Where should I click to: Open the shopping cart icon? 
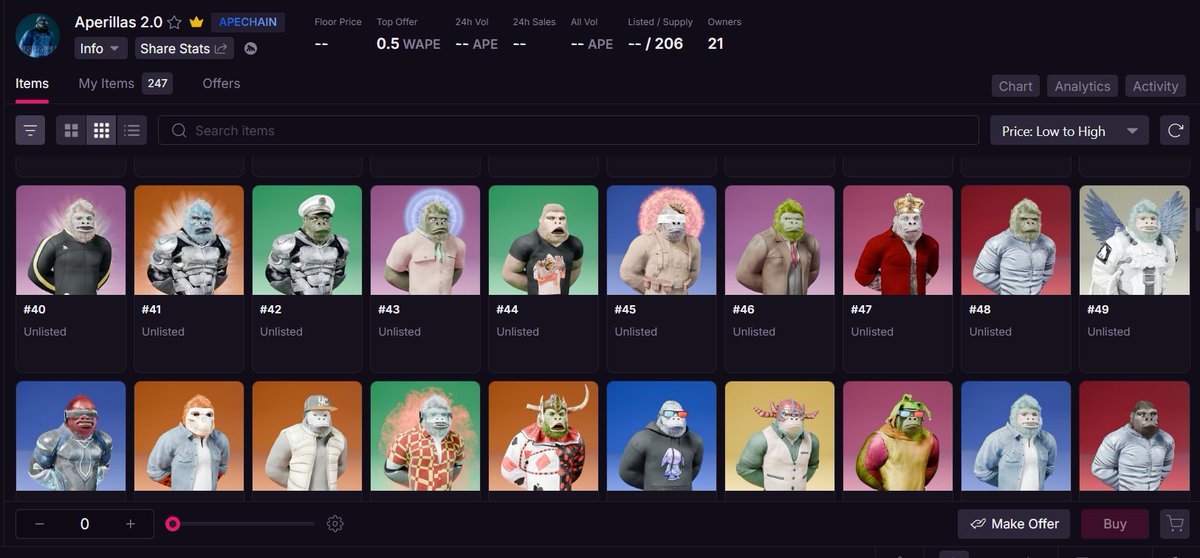(x=1174, y=524)
